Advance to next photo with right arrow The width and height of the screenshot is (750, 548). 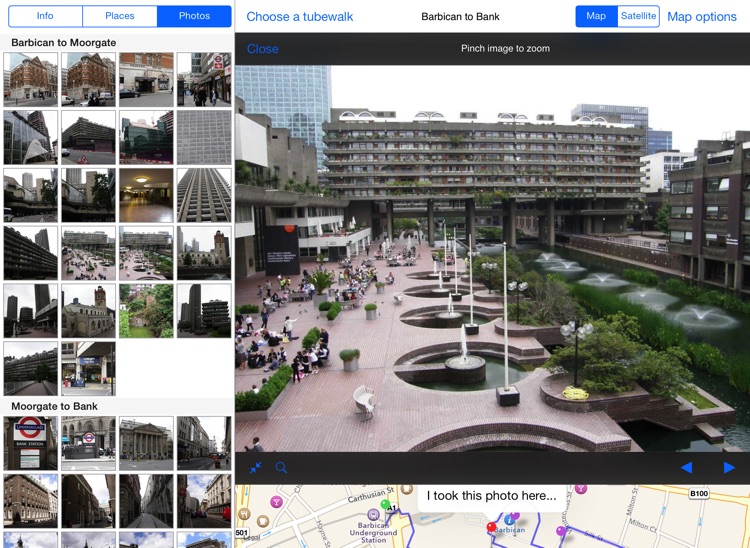tap(729, 467)
